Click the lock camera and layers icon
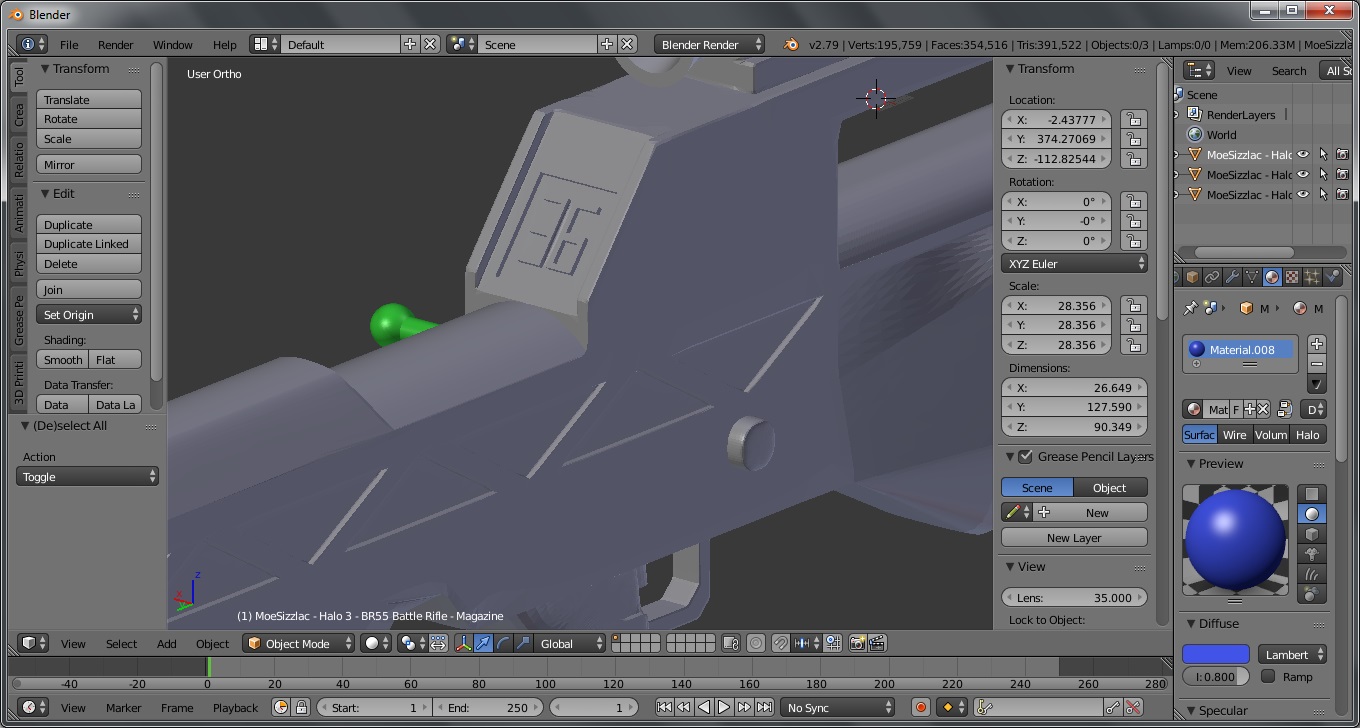 tap(731, 644)
